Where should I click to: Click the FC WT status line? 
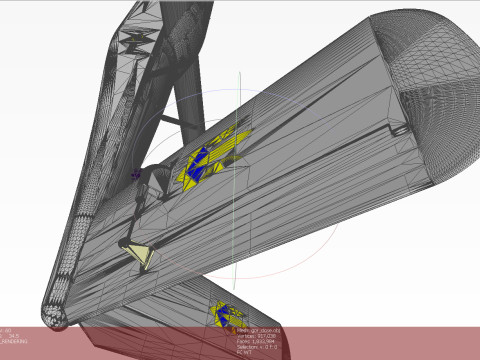click(x=244, y=352)
